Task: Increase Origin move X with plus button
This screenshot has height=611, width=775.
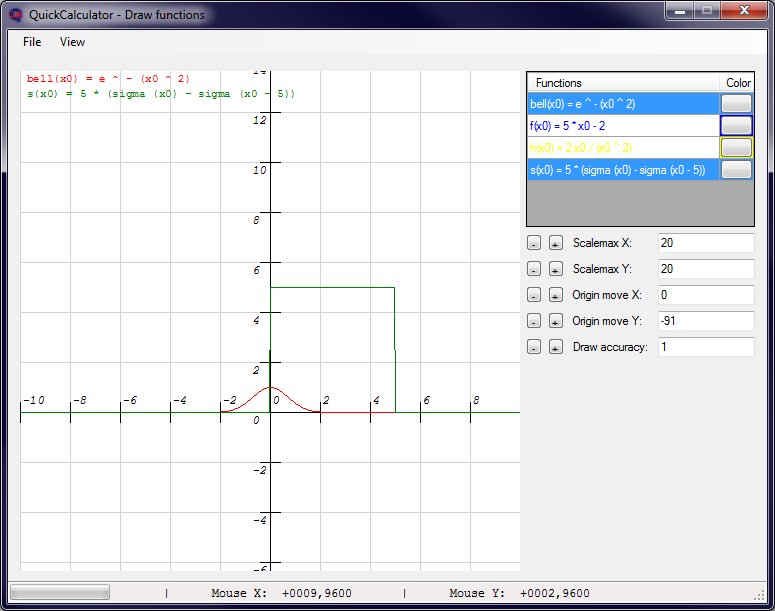Action: coord(556,295)
